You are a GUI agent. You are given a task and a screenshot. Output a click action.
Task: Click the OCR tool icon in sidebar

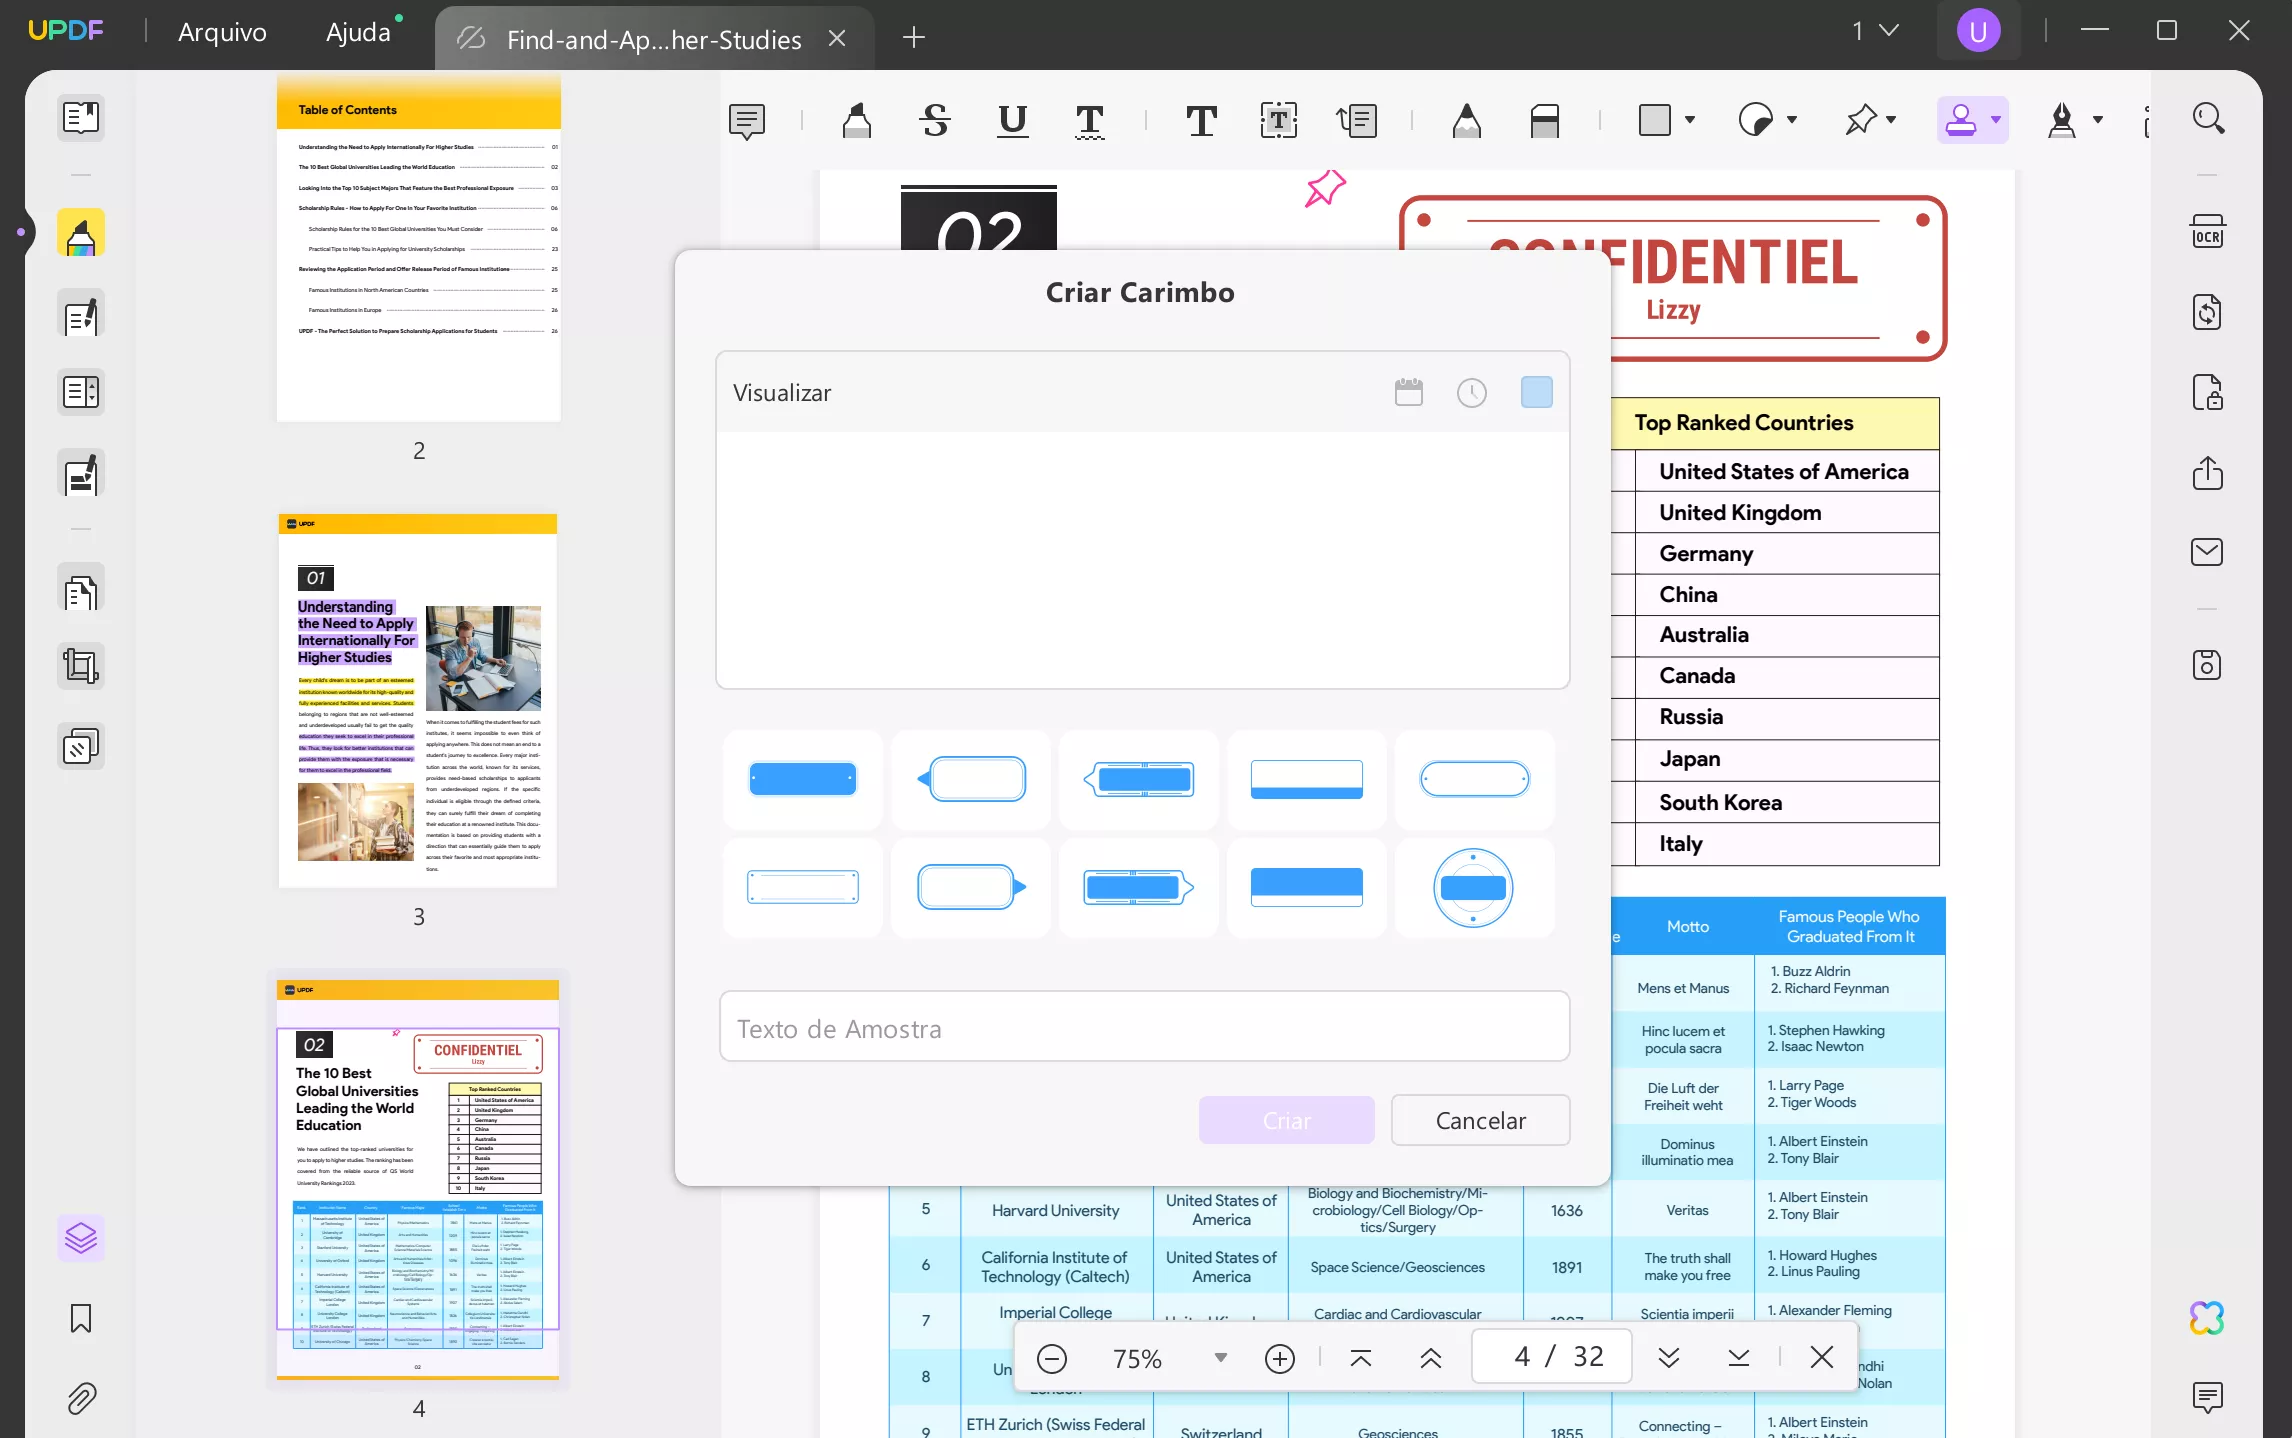tap(2209, 234)
